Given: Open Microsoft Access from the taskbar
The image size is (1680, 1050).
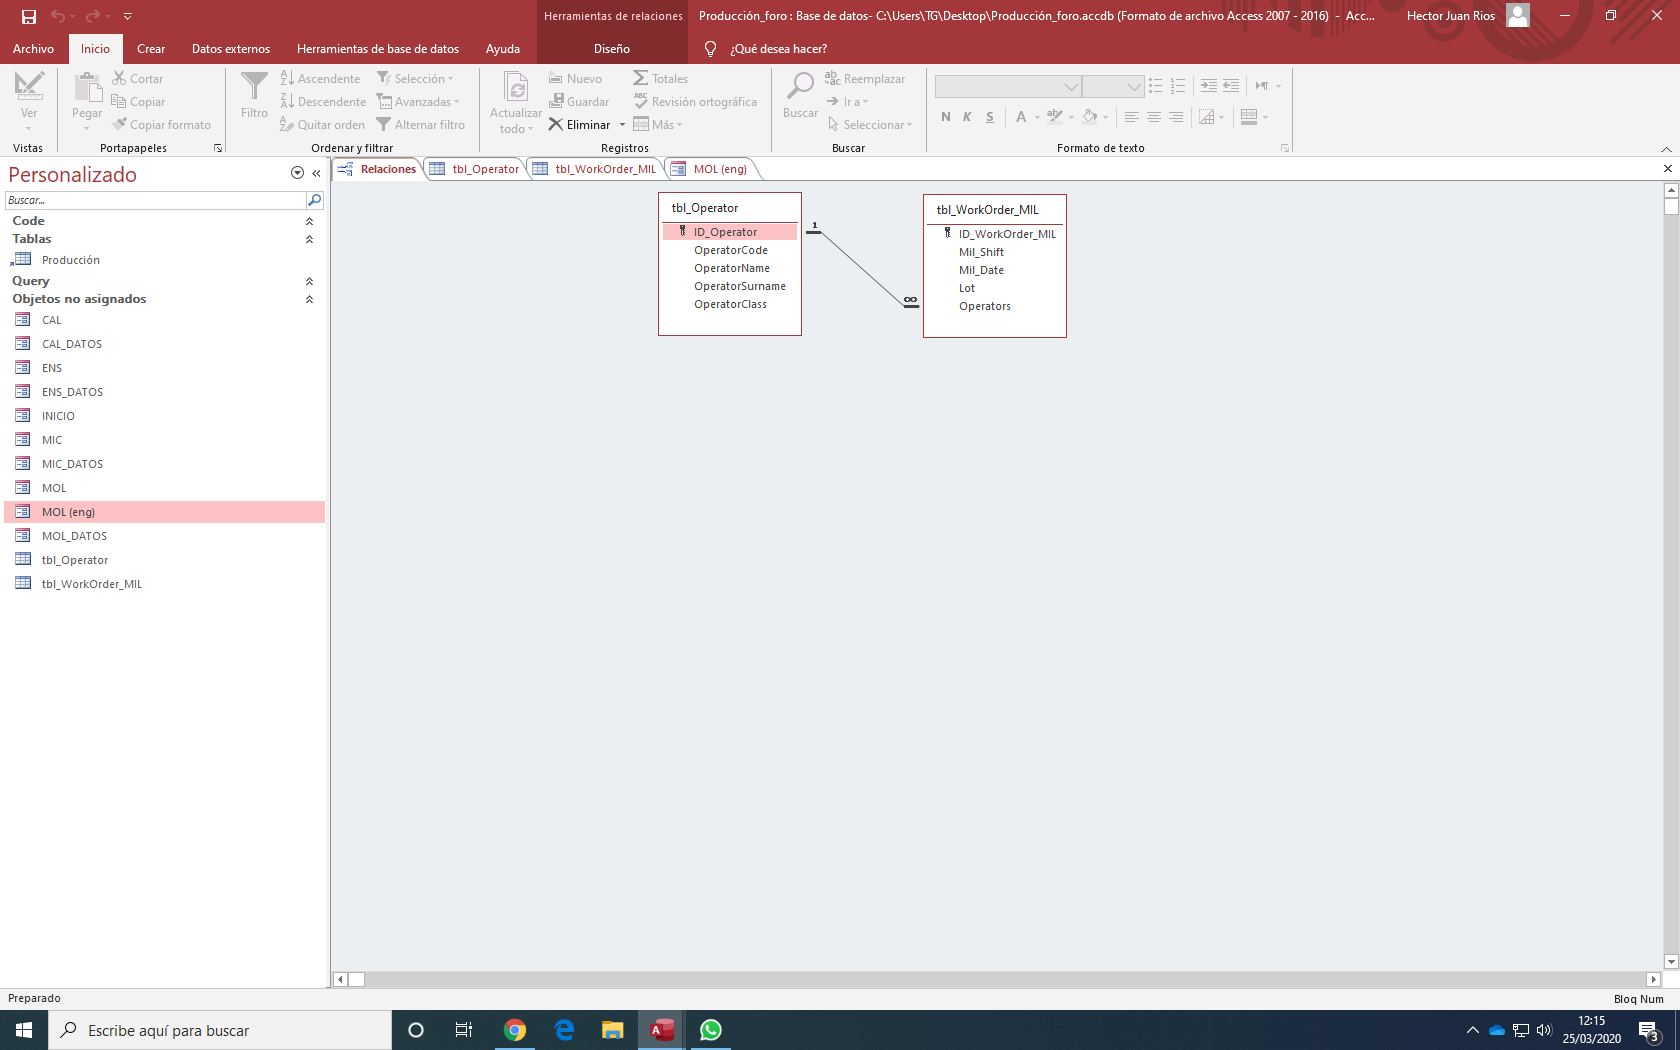Looking at the screenshot, I should (x=662, y=1030).
